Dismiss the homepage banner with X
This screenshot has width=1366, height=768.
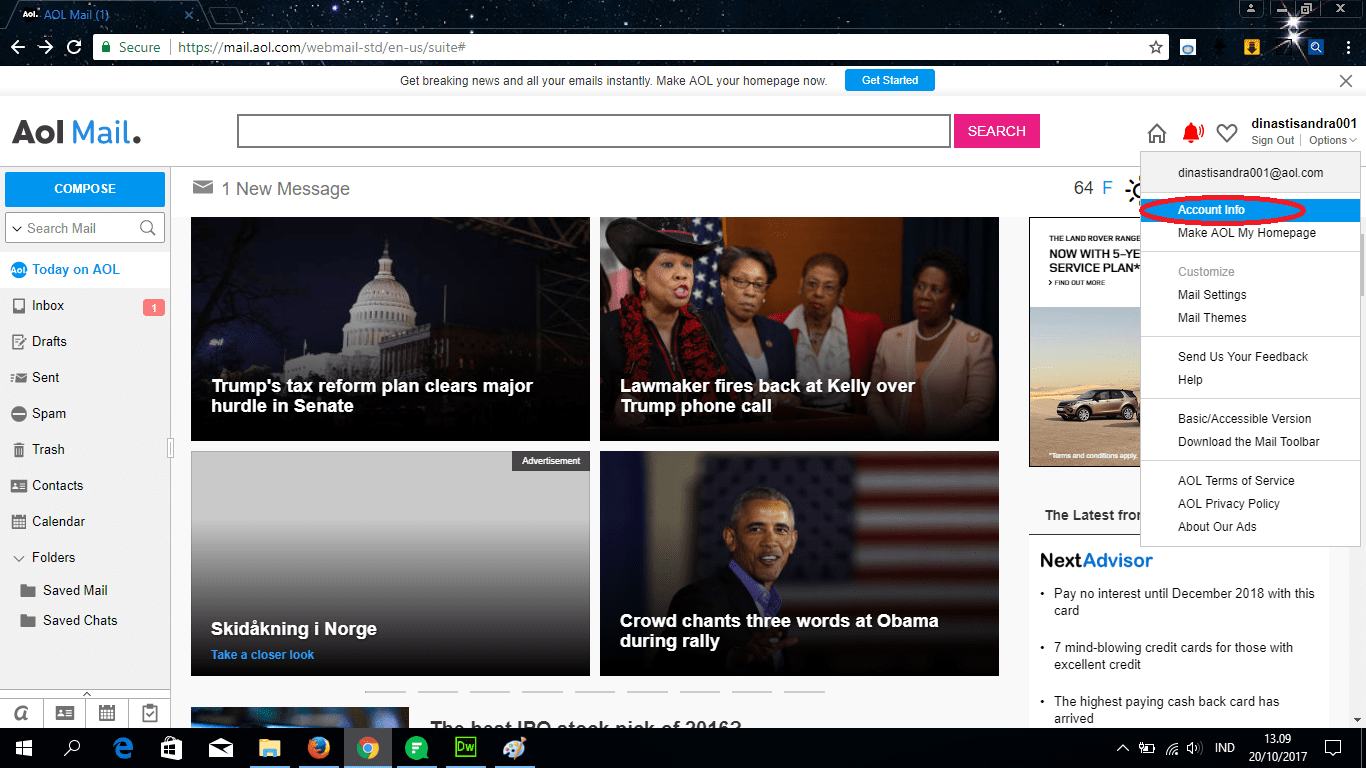tap(1346, 81)
